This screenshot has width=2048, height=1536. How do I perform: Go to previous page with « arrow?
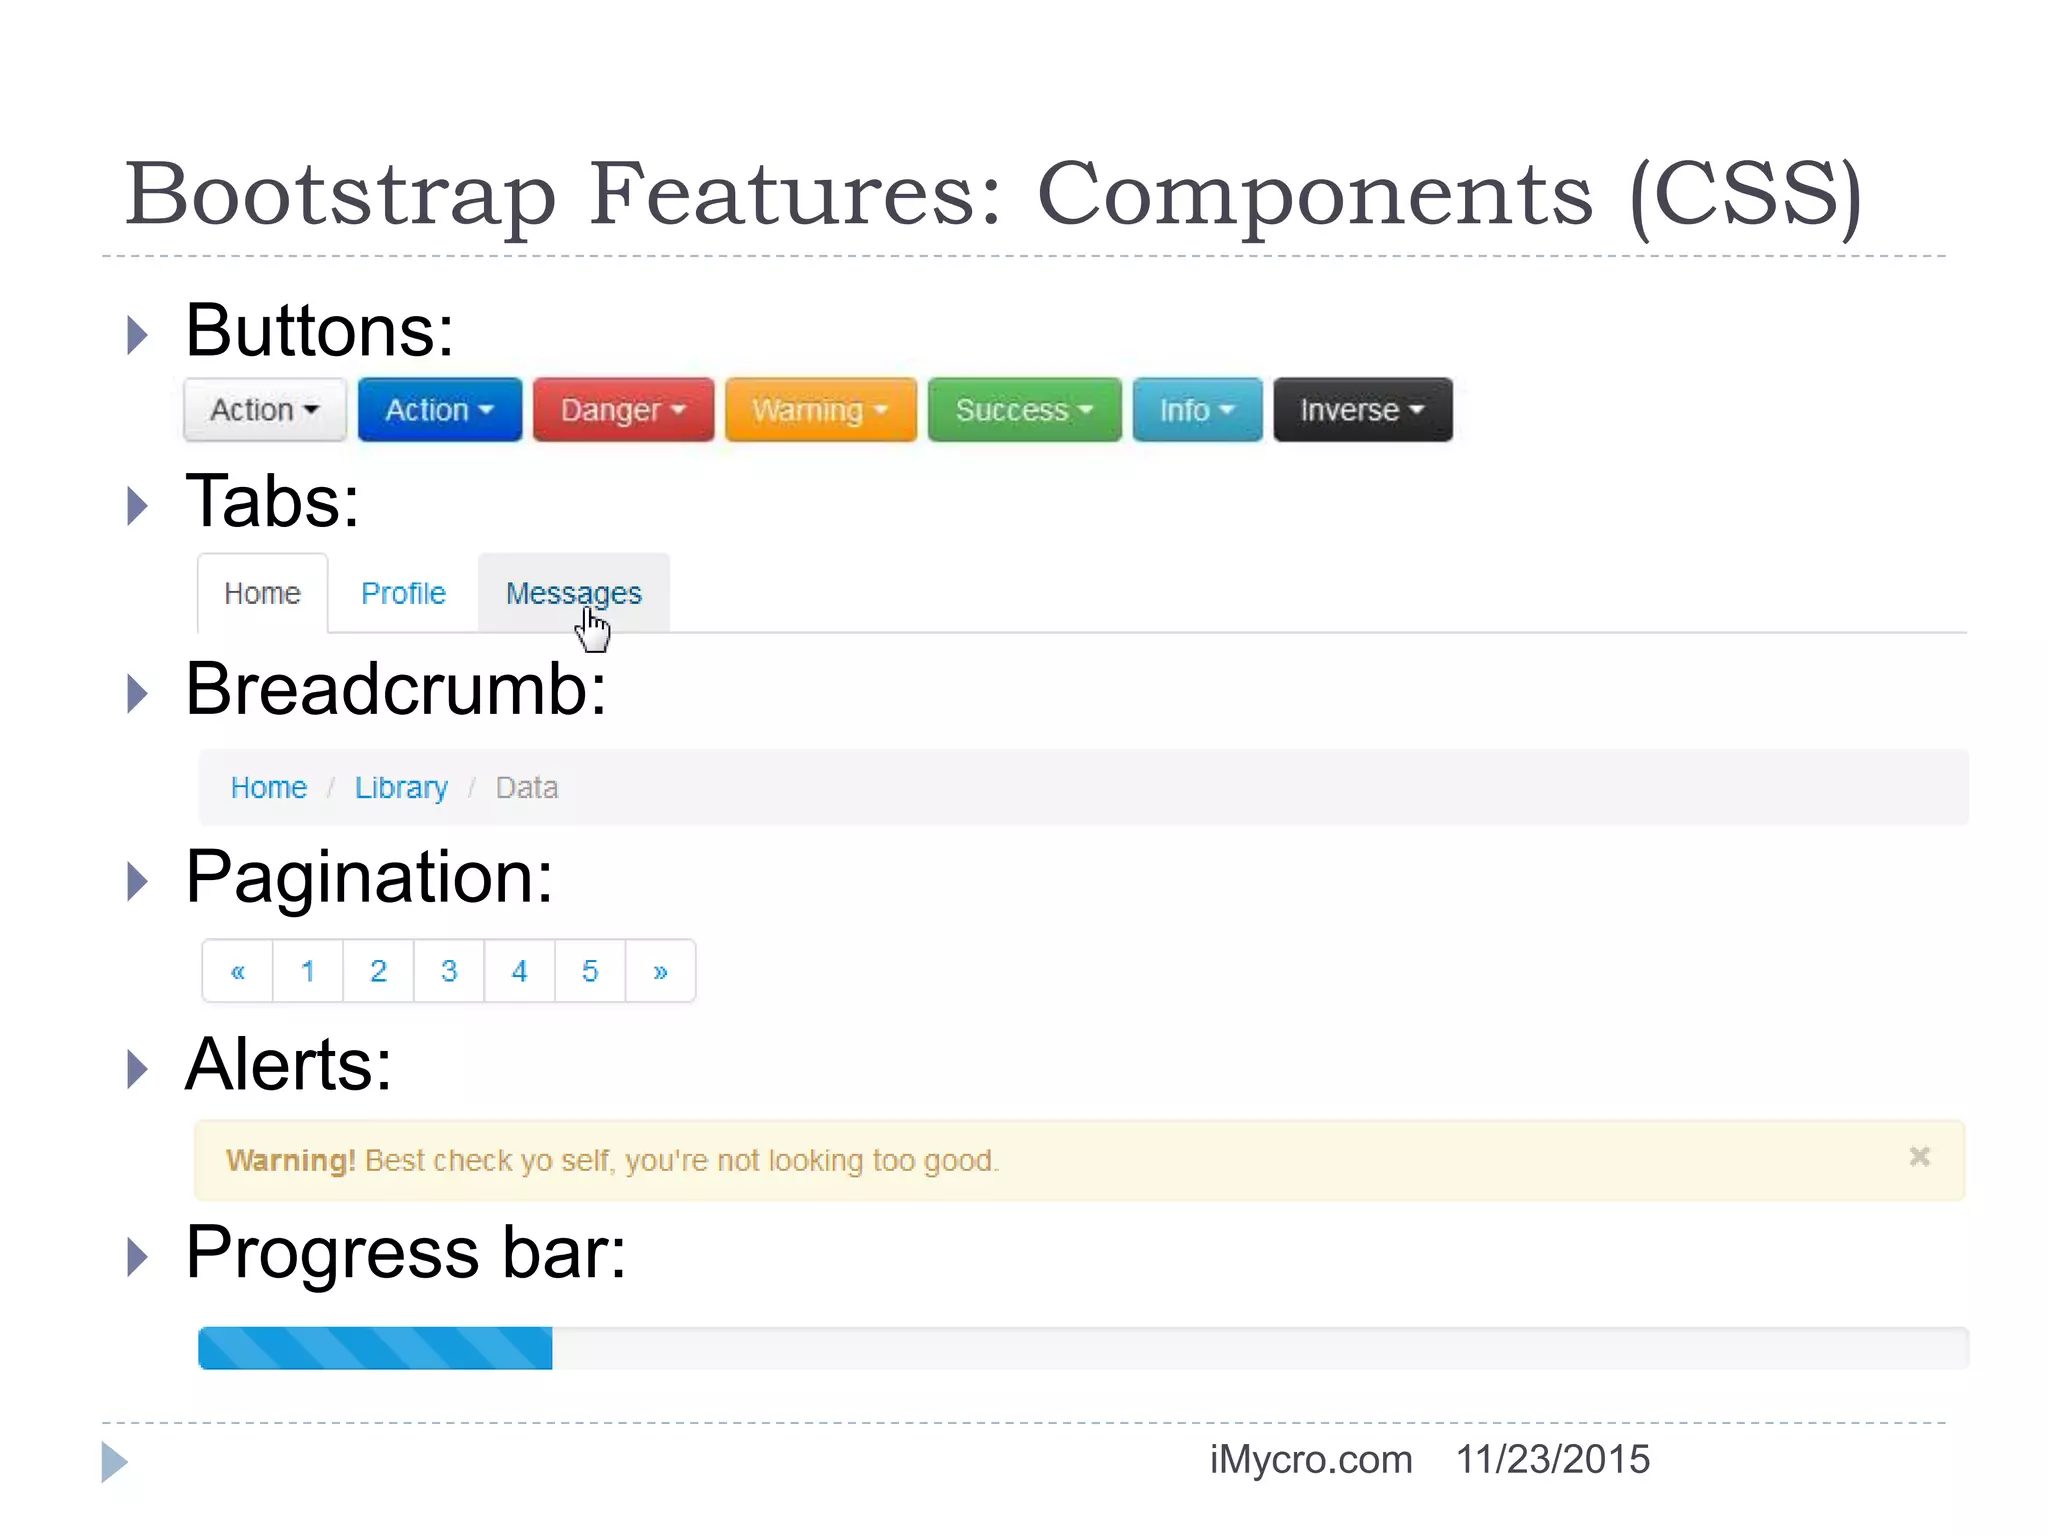238,971
